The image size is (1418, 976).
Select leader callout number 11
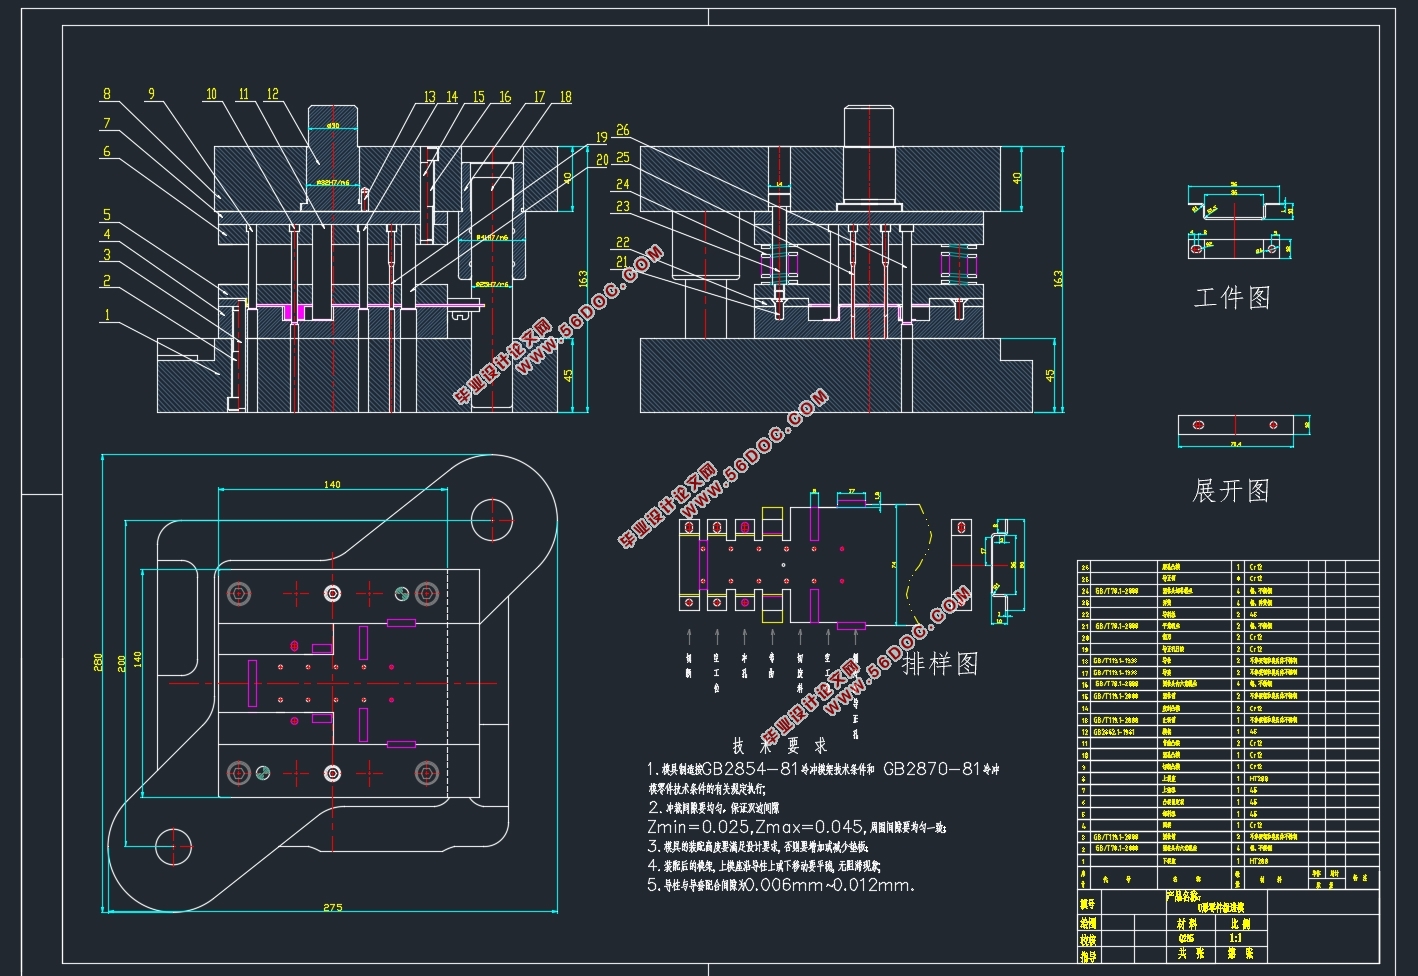pos(244,95)
